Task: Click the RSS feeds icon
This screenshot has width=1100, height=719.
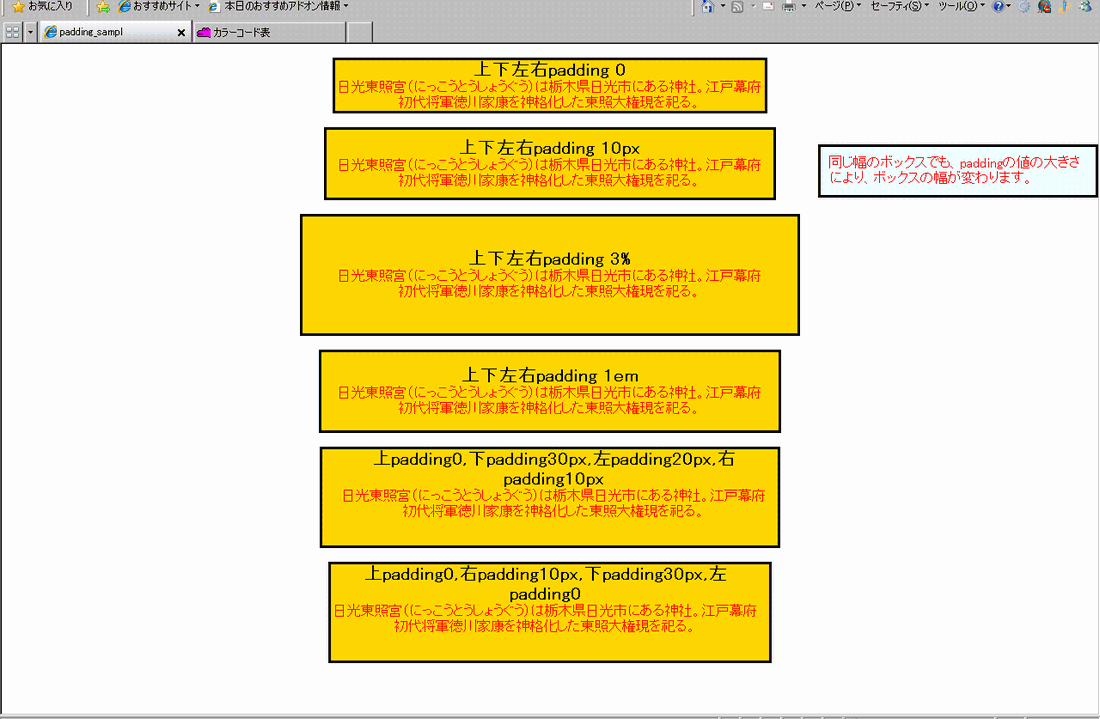Action: coord(737,6)
